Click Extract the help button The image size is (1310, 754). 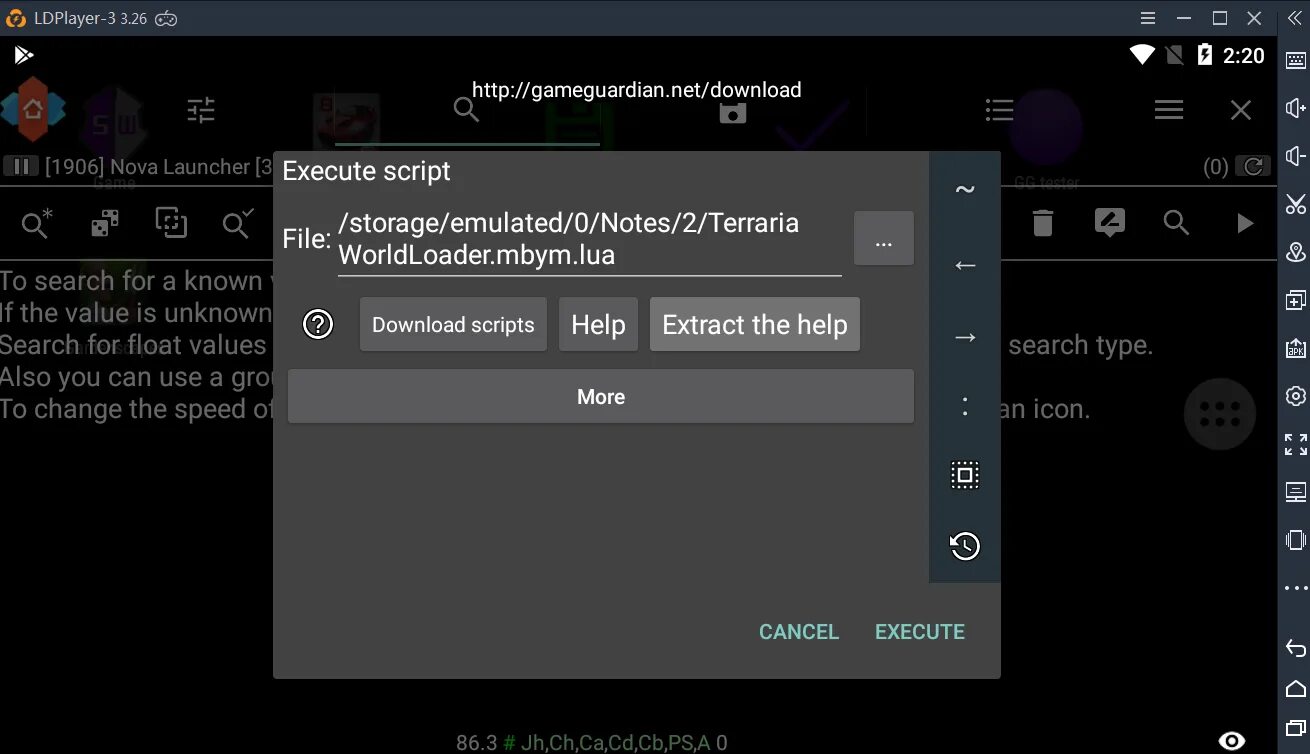click(755, 324)
